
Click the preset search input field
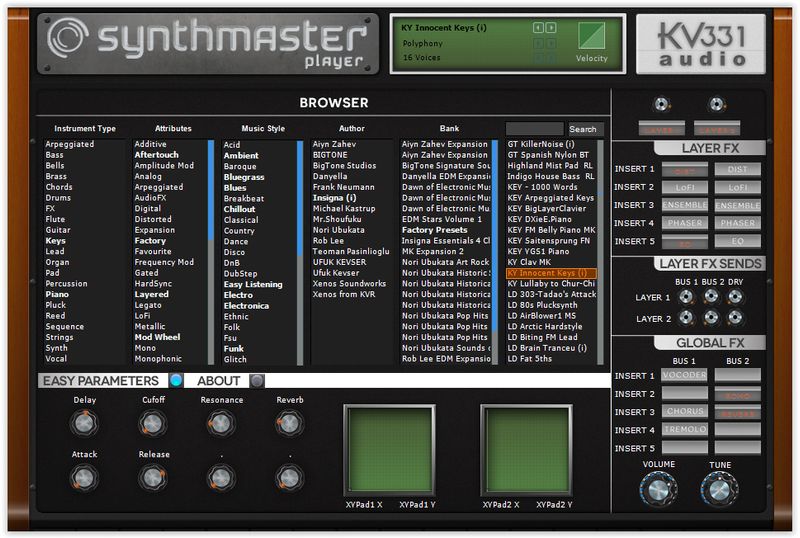534,129
